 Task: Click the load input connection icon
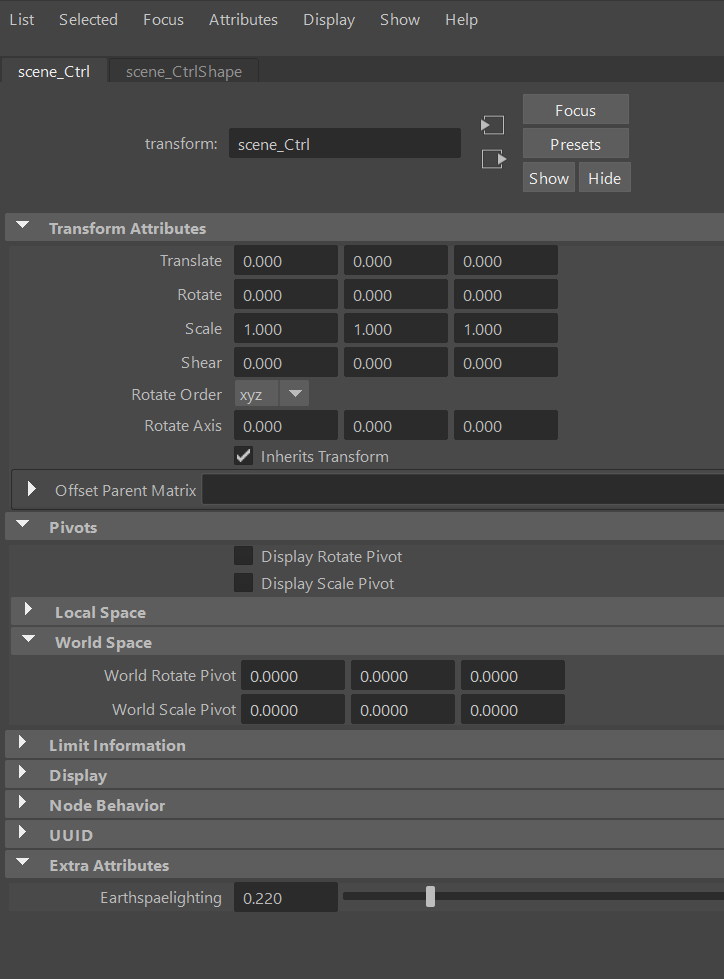click(492, 125)
